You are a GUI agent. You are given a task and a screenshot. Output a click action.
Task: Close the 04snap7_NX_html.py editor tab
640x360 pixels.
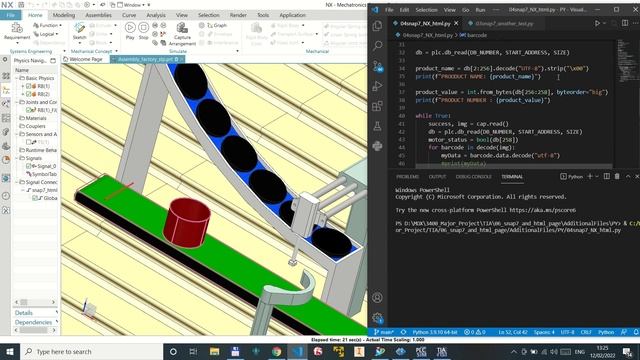click(456, 23)
